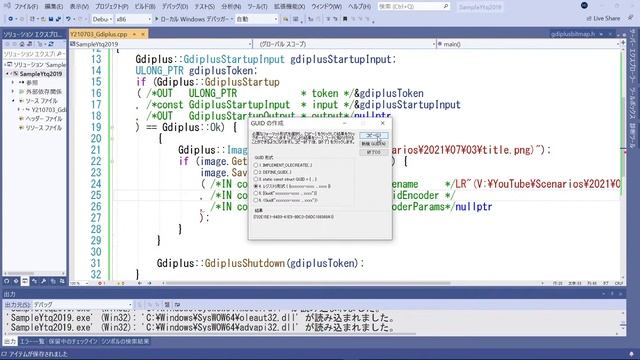
Task: Close the GUID の作成 dialog
Action: 382,123
